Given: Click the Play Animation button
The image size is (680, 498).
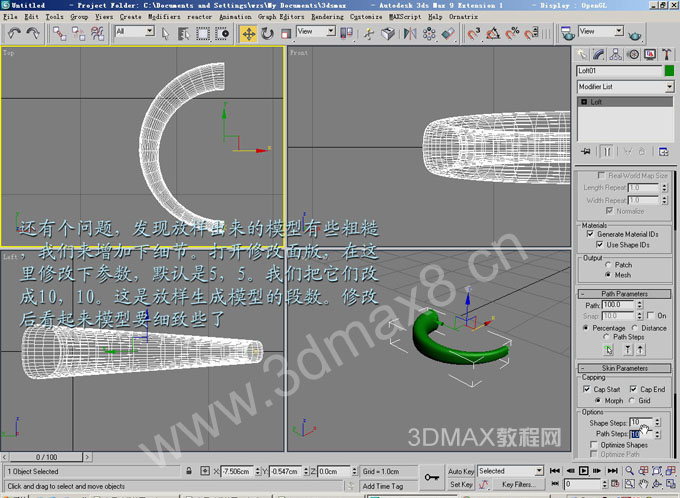Looking at the screenshot, I should [584, 471].
